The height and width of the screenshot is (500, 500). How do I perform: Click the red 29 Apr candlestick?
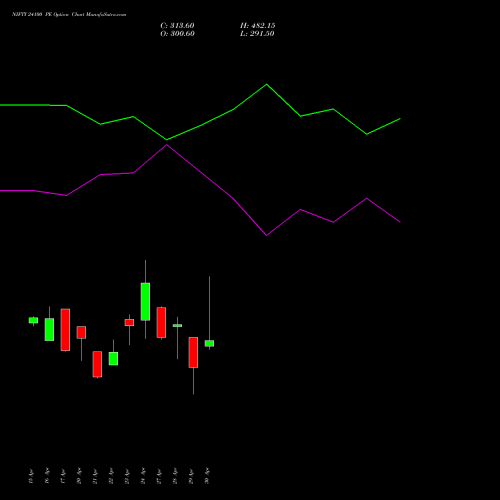193,352
